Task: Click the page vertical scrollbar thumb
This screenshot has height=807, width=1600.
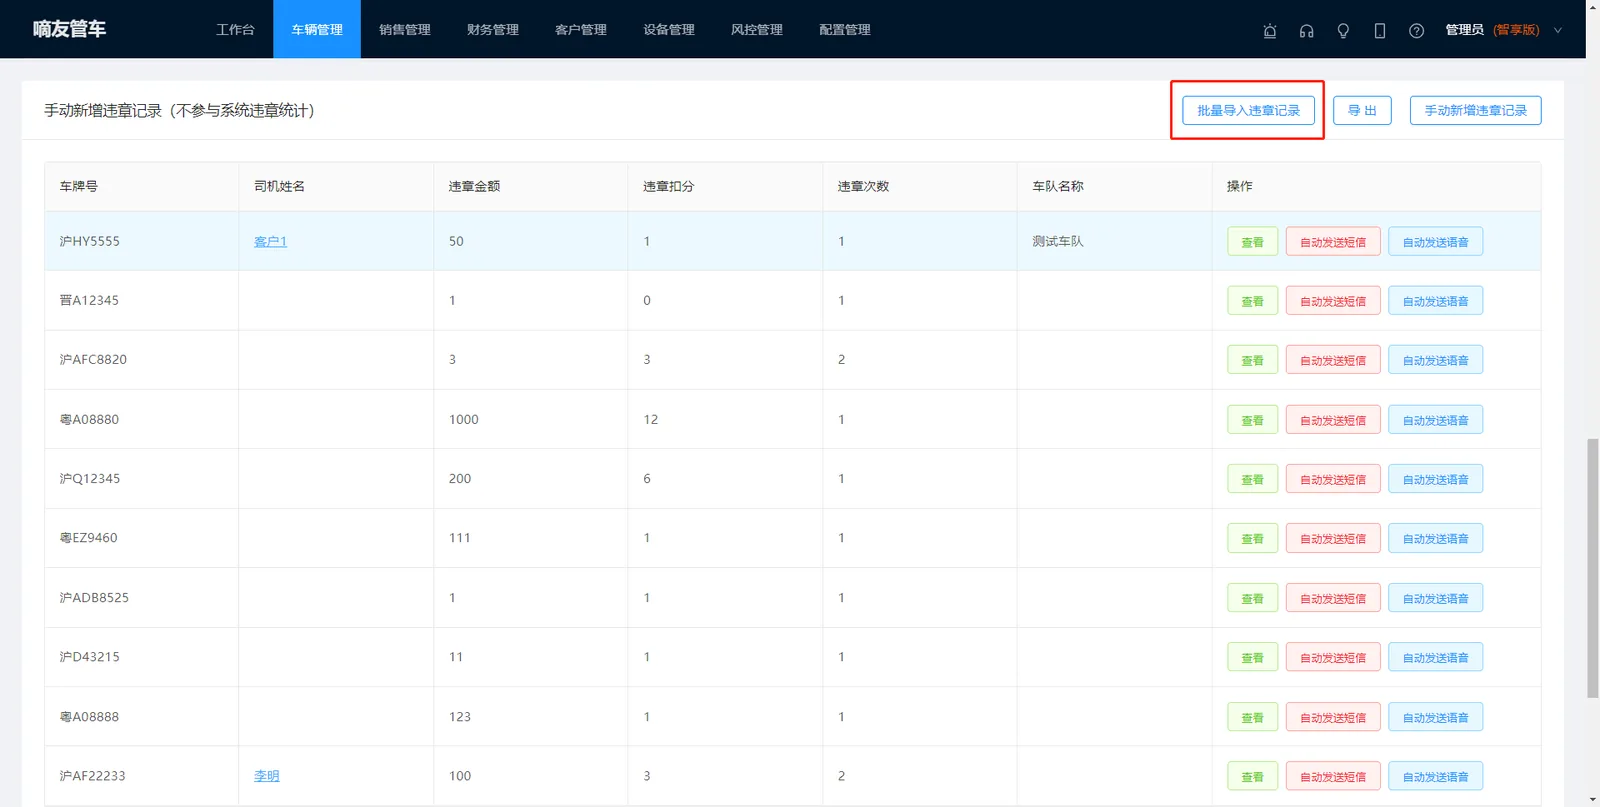Action: coord(1592,567)
